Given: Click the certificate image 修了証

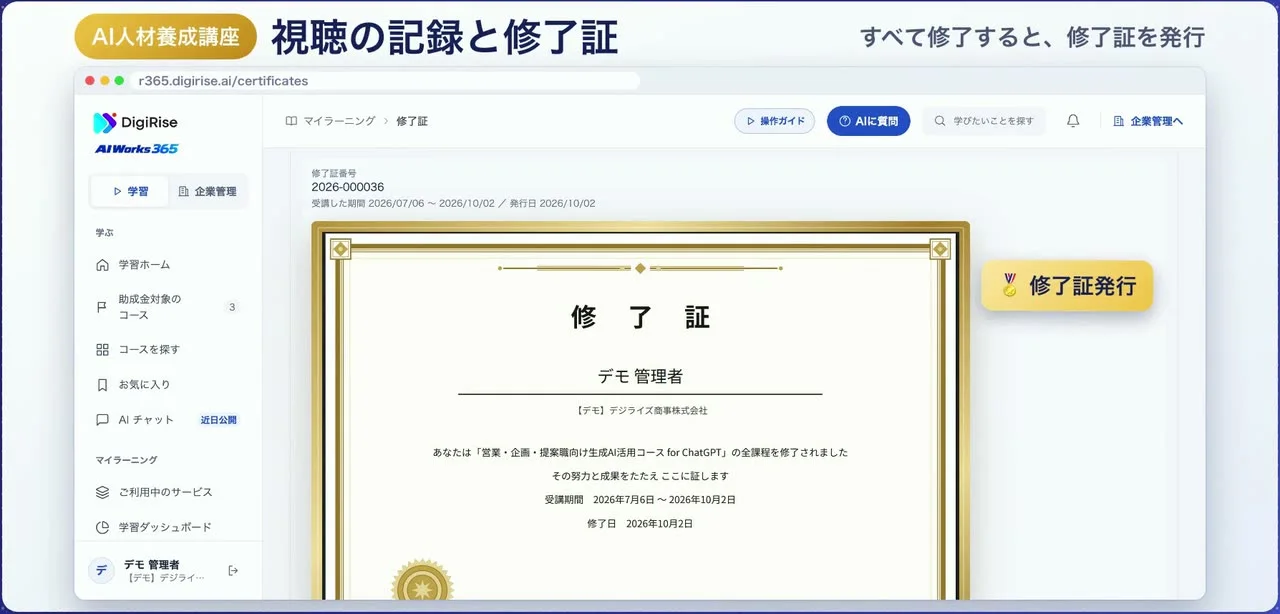Looking at the screenshot, I should click(x=640, y=410).
